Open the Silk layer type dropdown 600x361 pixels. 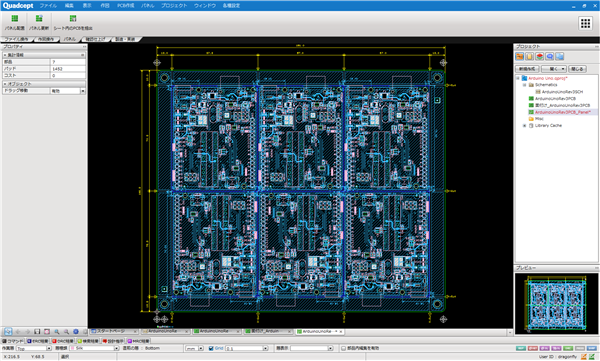[x=116, y=348]
